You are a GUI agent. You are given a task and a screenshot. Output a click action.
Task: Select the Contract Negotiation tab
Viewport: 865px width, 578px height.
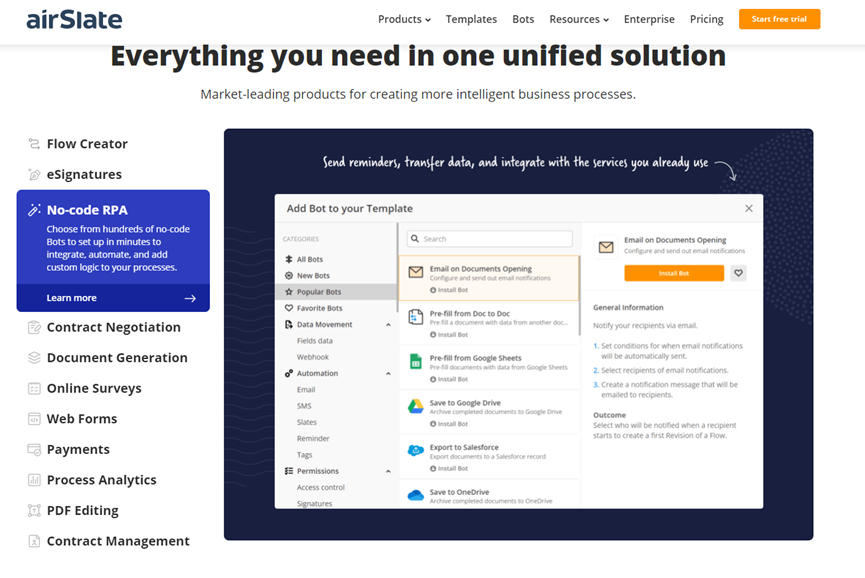pos(113,328)
